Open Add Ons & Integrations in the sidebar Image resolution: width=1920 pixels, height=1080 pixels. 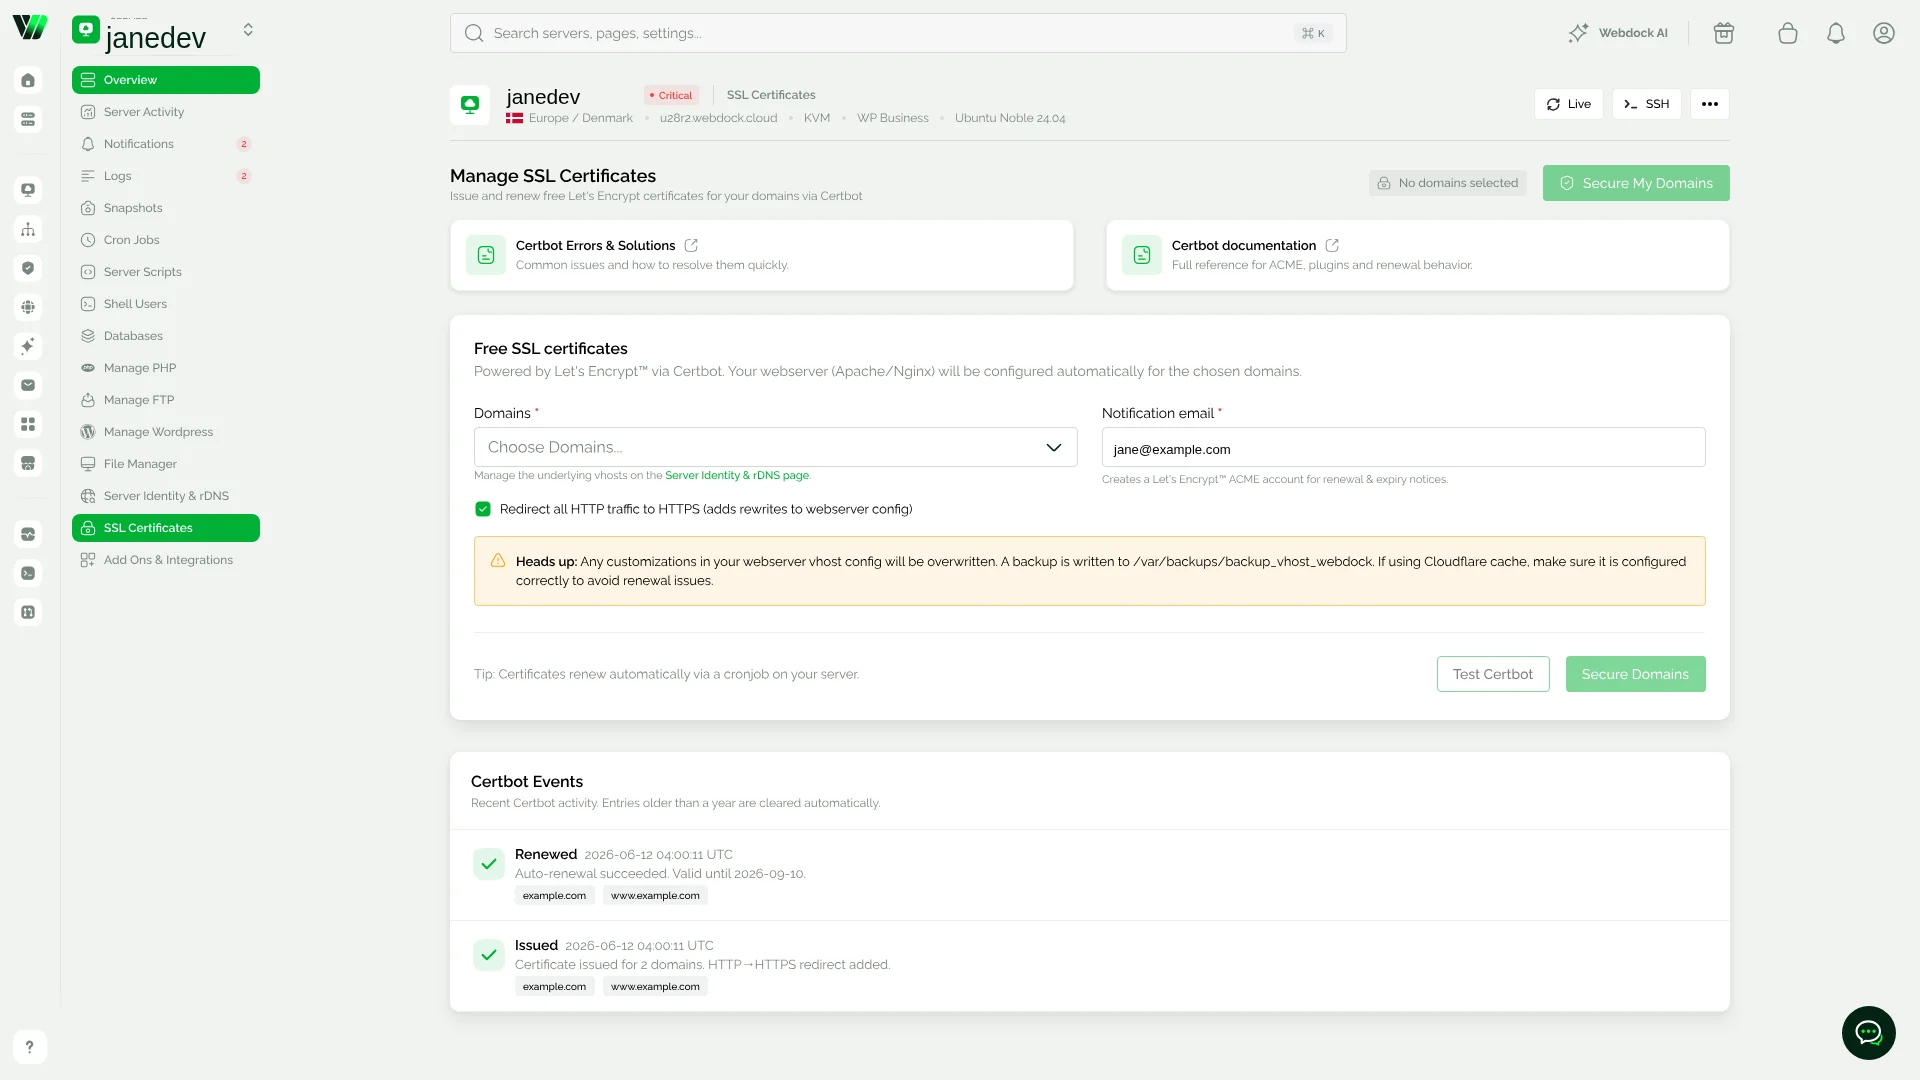pos(166,560)
